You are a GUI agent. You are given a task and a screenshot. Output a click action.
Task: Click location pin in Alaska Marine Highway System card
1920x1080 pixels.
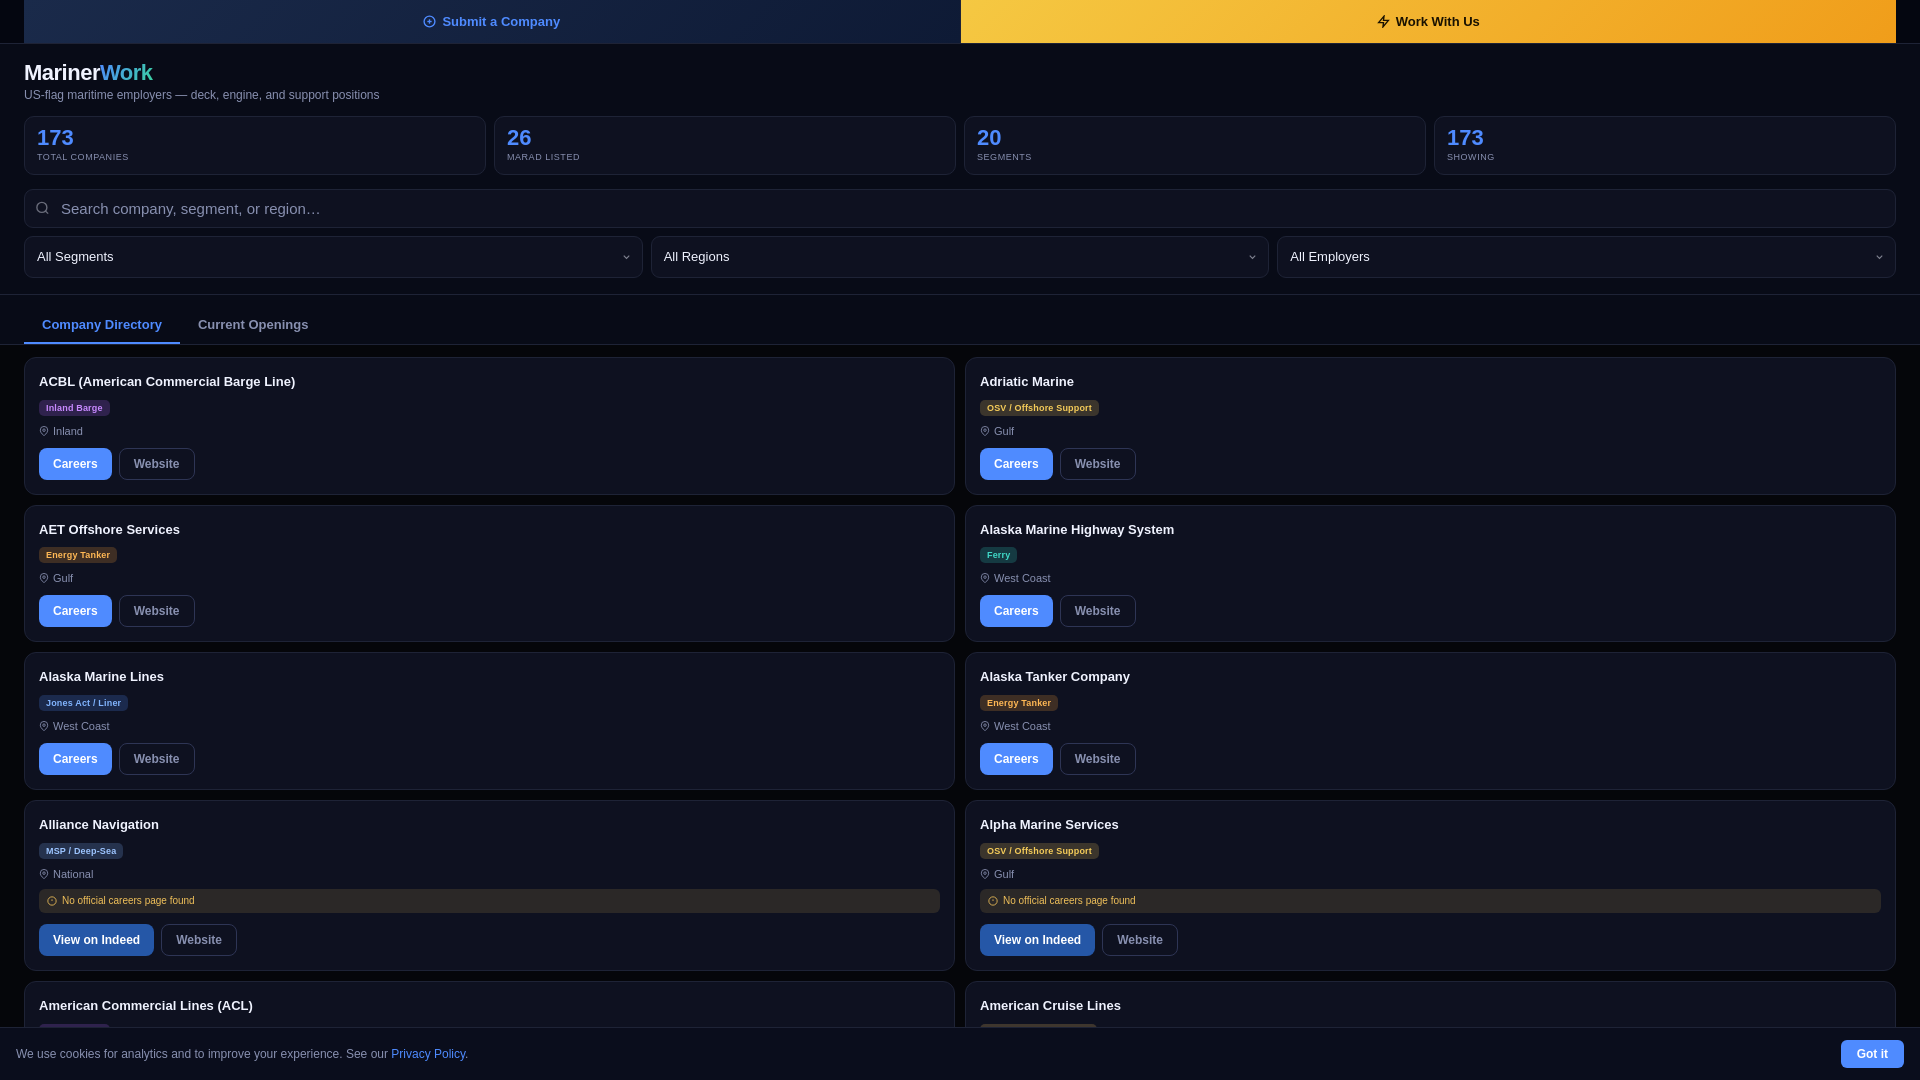(x=985, y=578)
